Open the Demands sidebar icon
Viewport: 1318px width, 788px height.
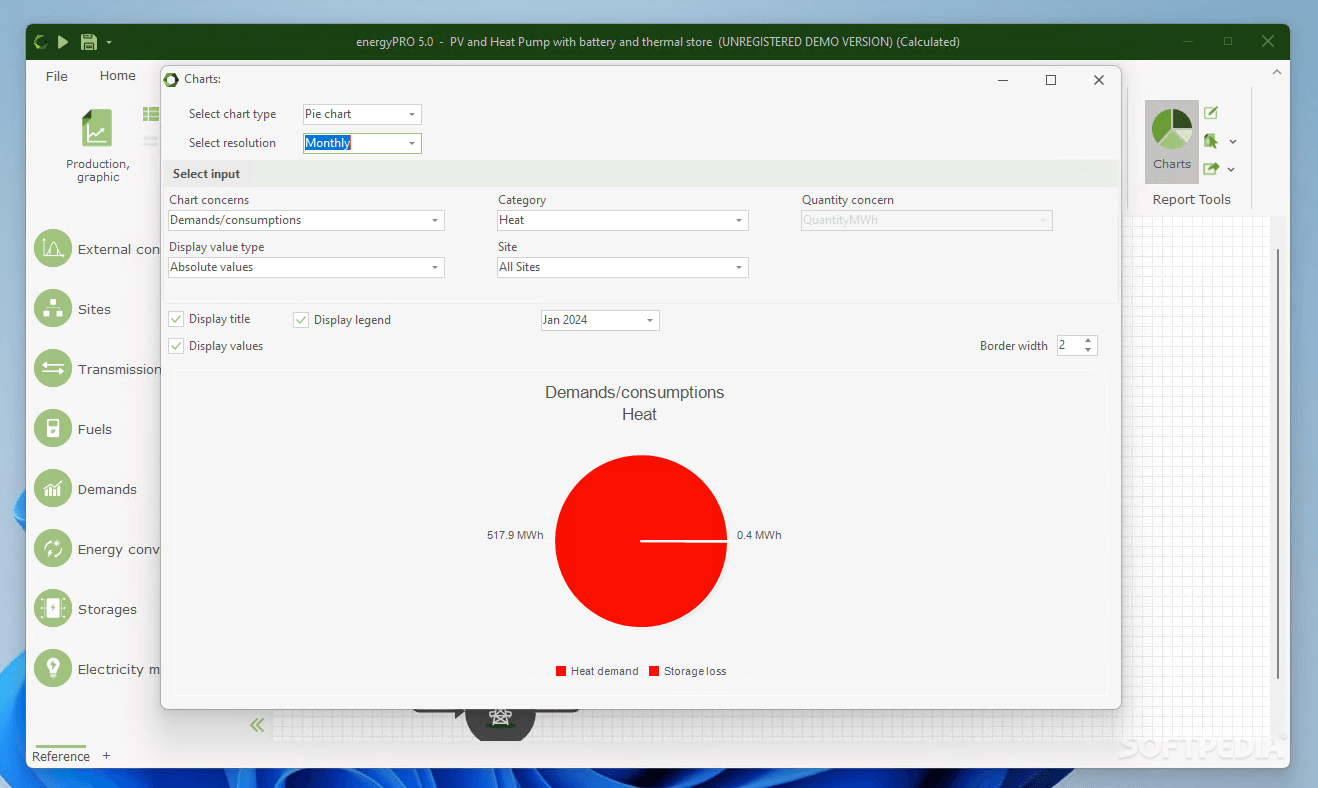point(53,488)
